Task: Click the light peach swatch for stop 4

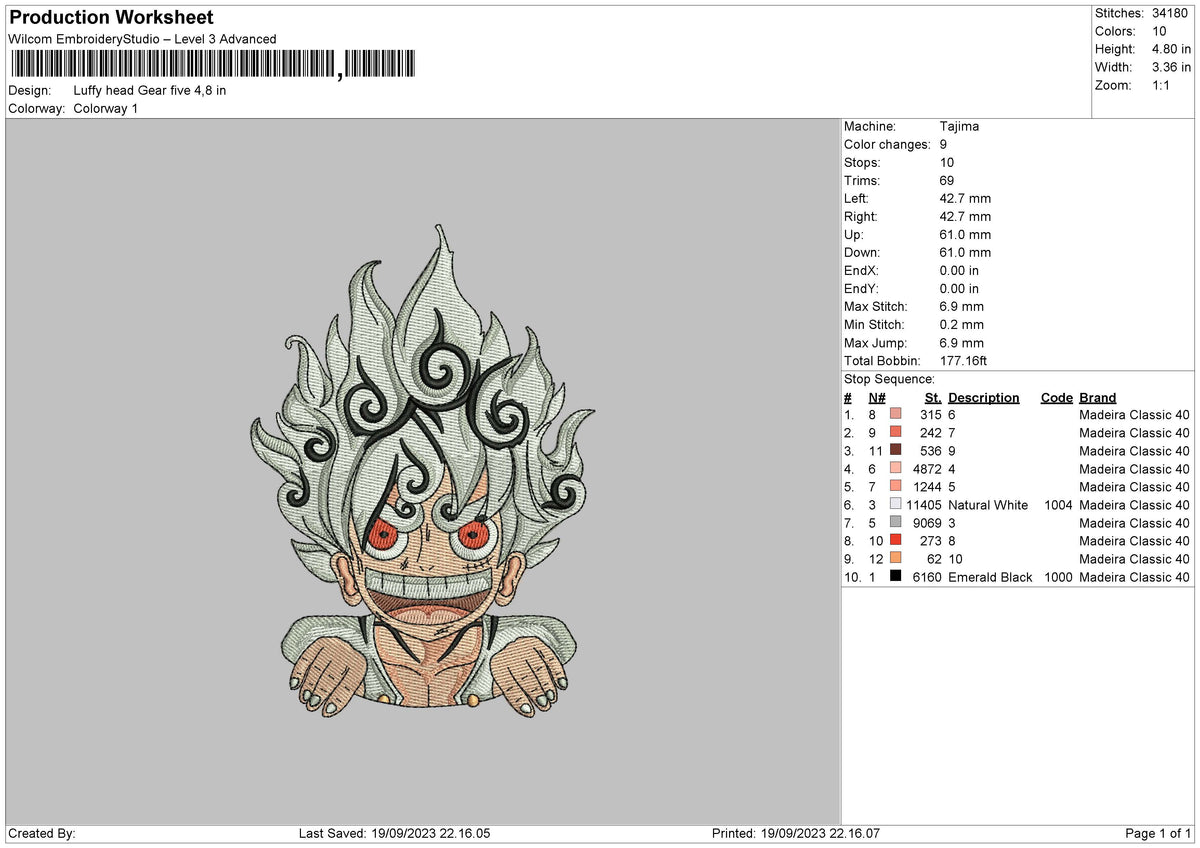Action: [894, 469]
